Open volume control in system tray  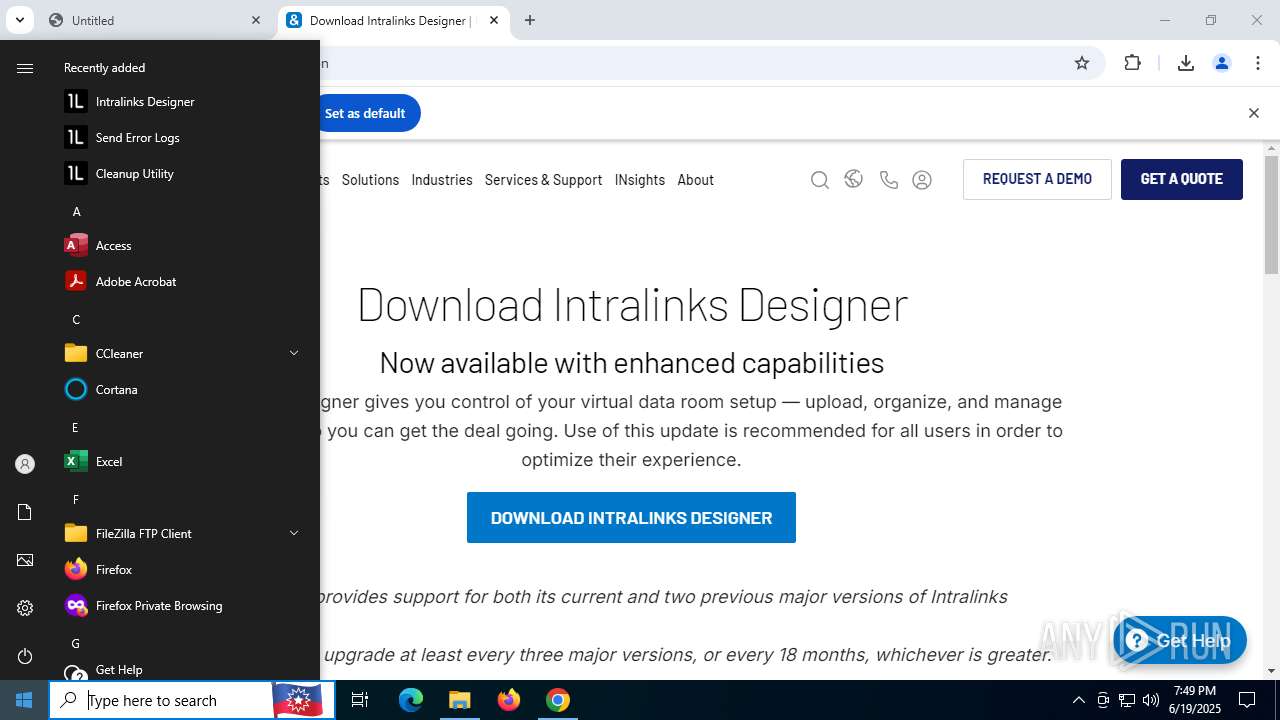click(x=1150, y=700)
